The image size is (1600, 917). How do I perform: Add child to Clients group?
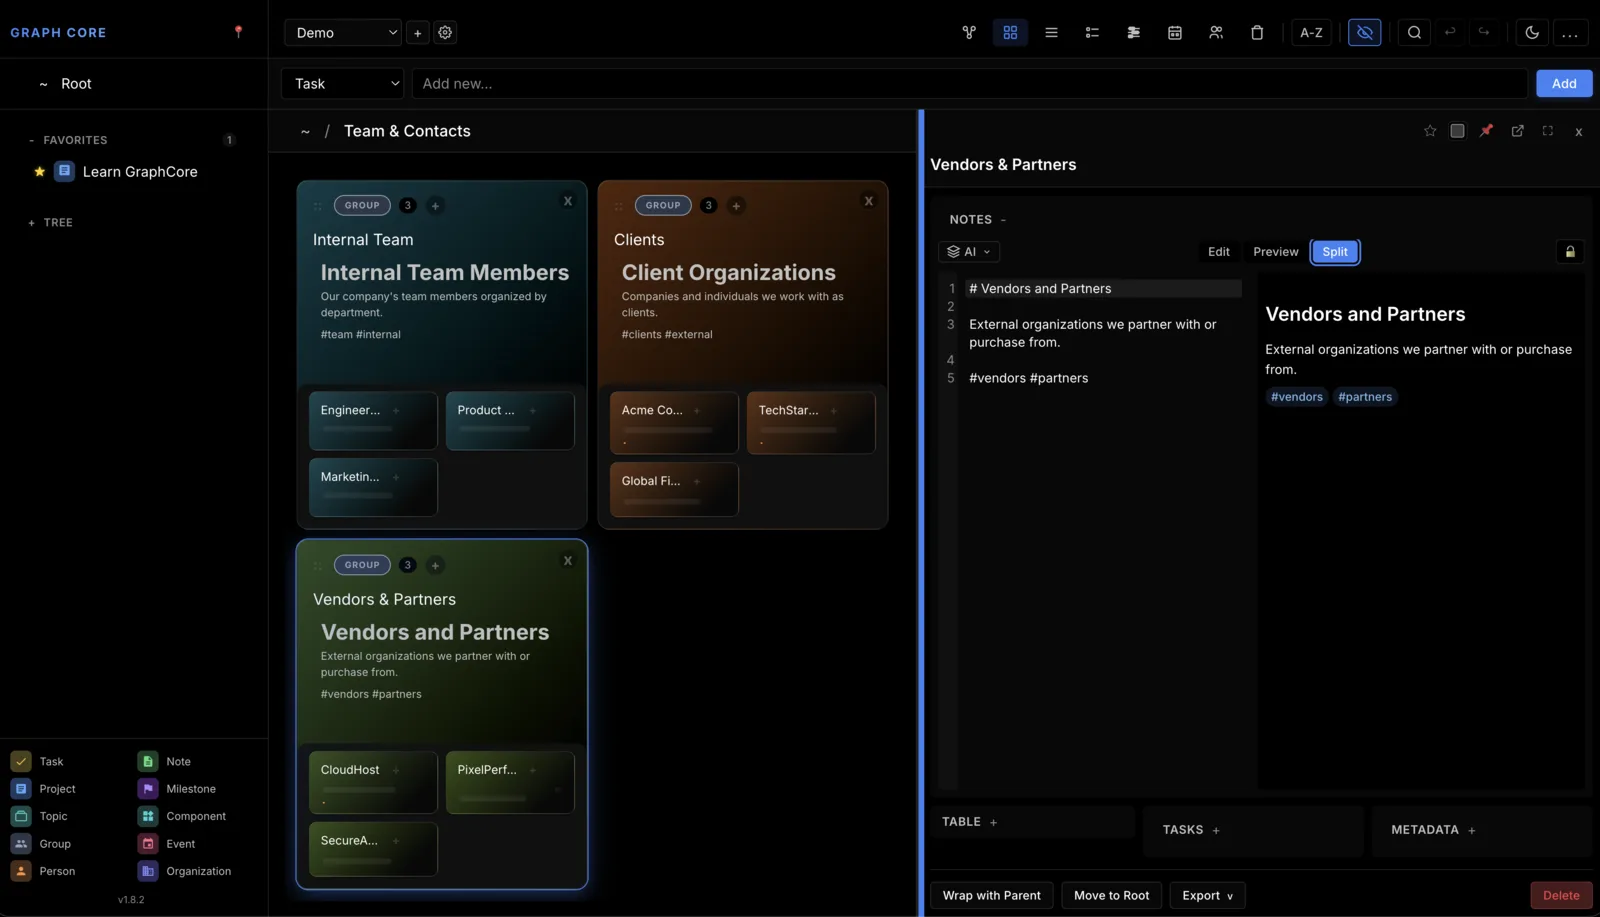point(736,206)
